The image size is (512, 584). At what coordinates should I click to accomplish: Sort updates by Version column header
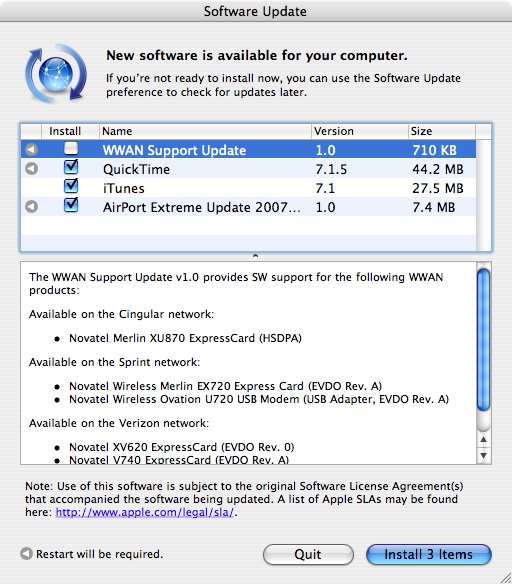pyautogui.click(x=360, y=131)
